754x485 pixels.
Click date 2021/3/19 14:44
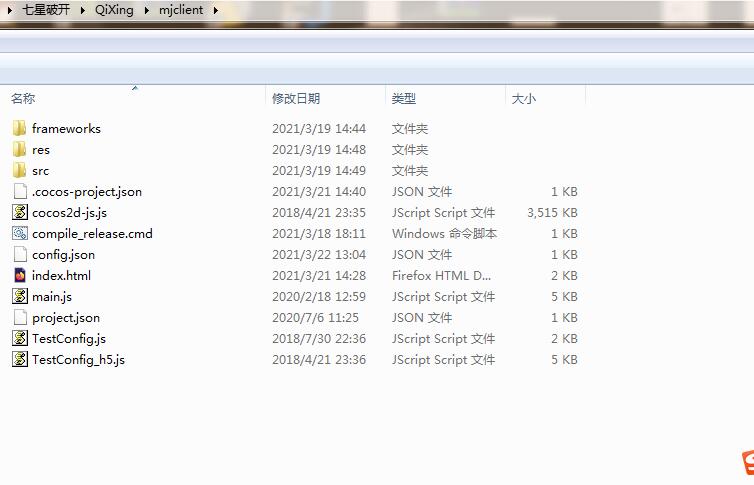coord(319,128)
